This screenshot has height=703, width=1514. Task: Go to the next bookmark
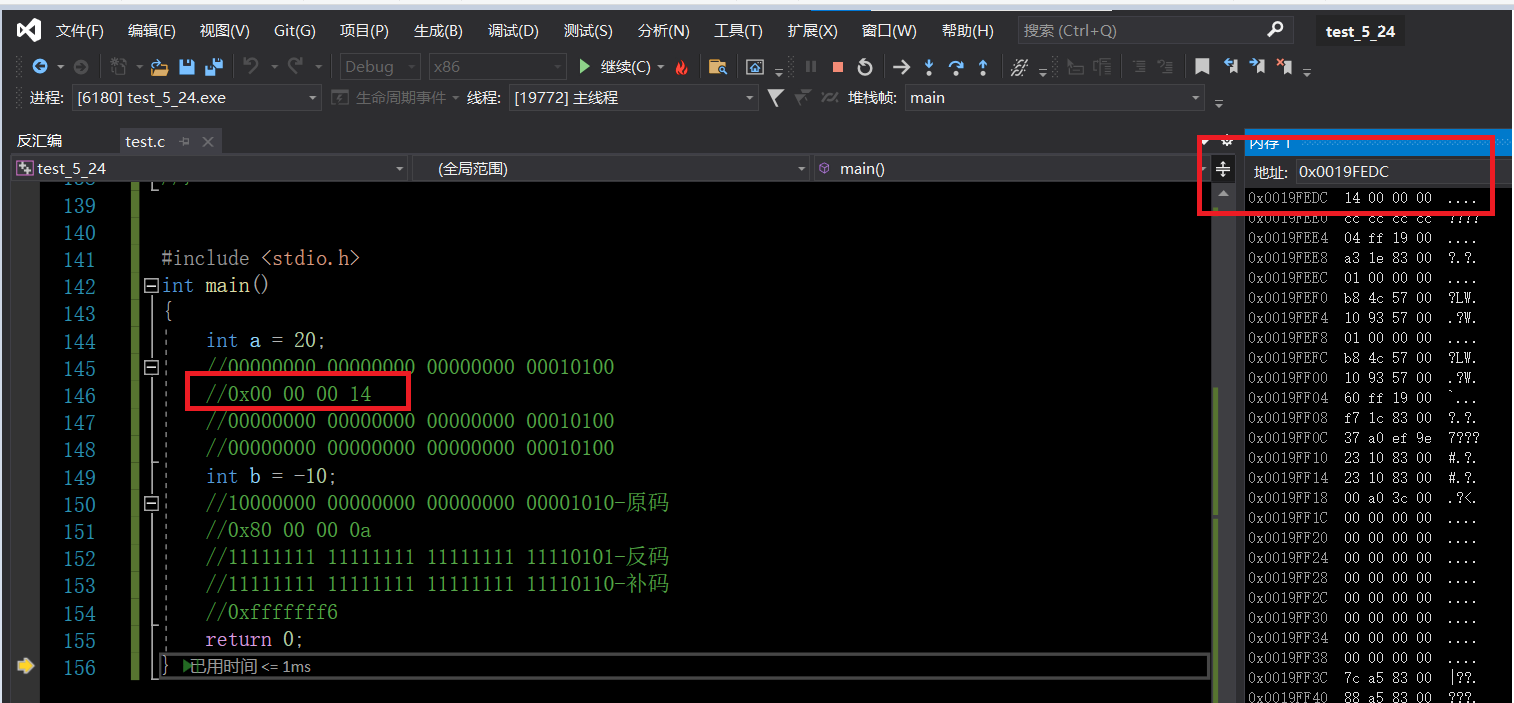tap(1258, 67)
